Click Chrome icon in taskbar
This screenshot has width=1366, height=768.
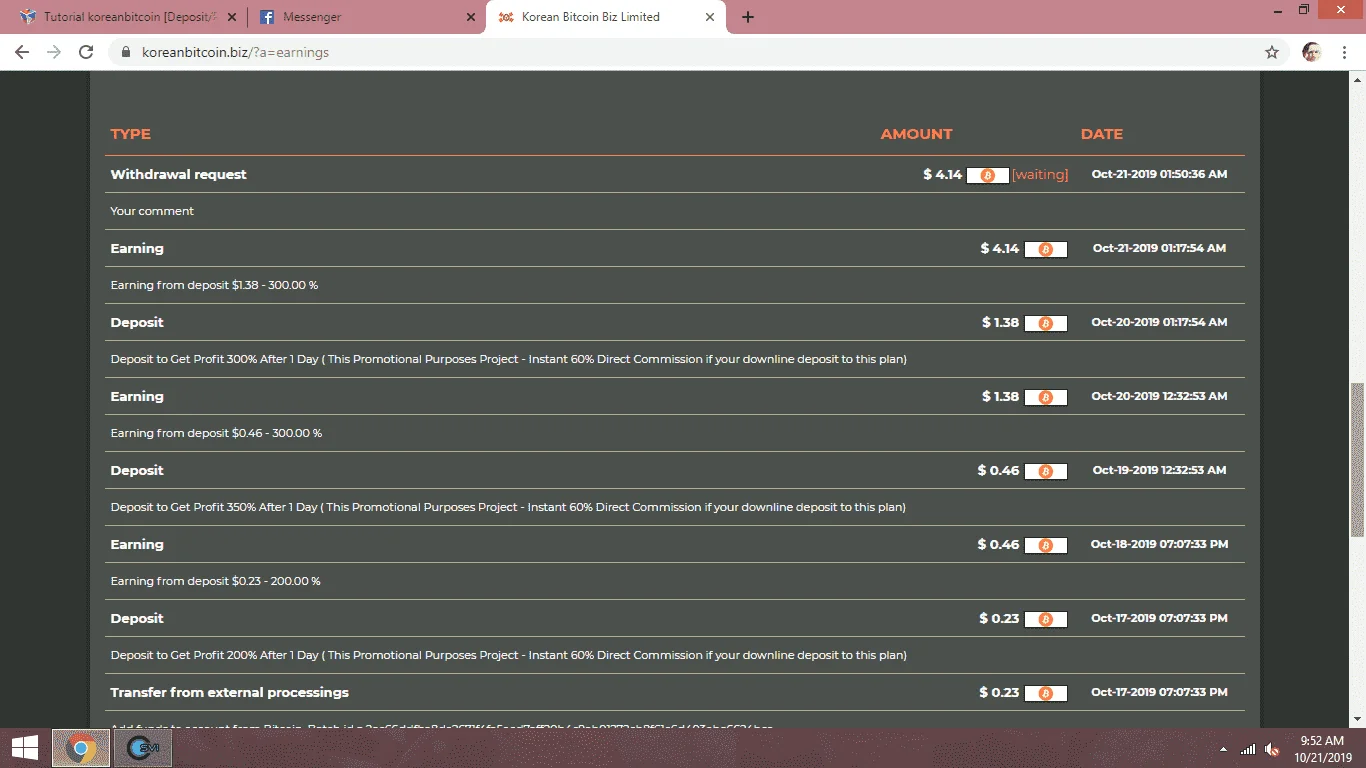tap(81, 748)
